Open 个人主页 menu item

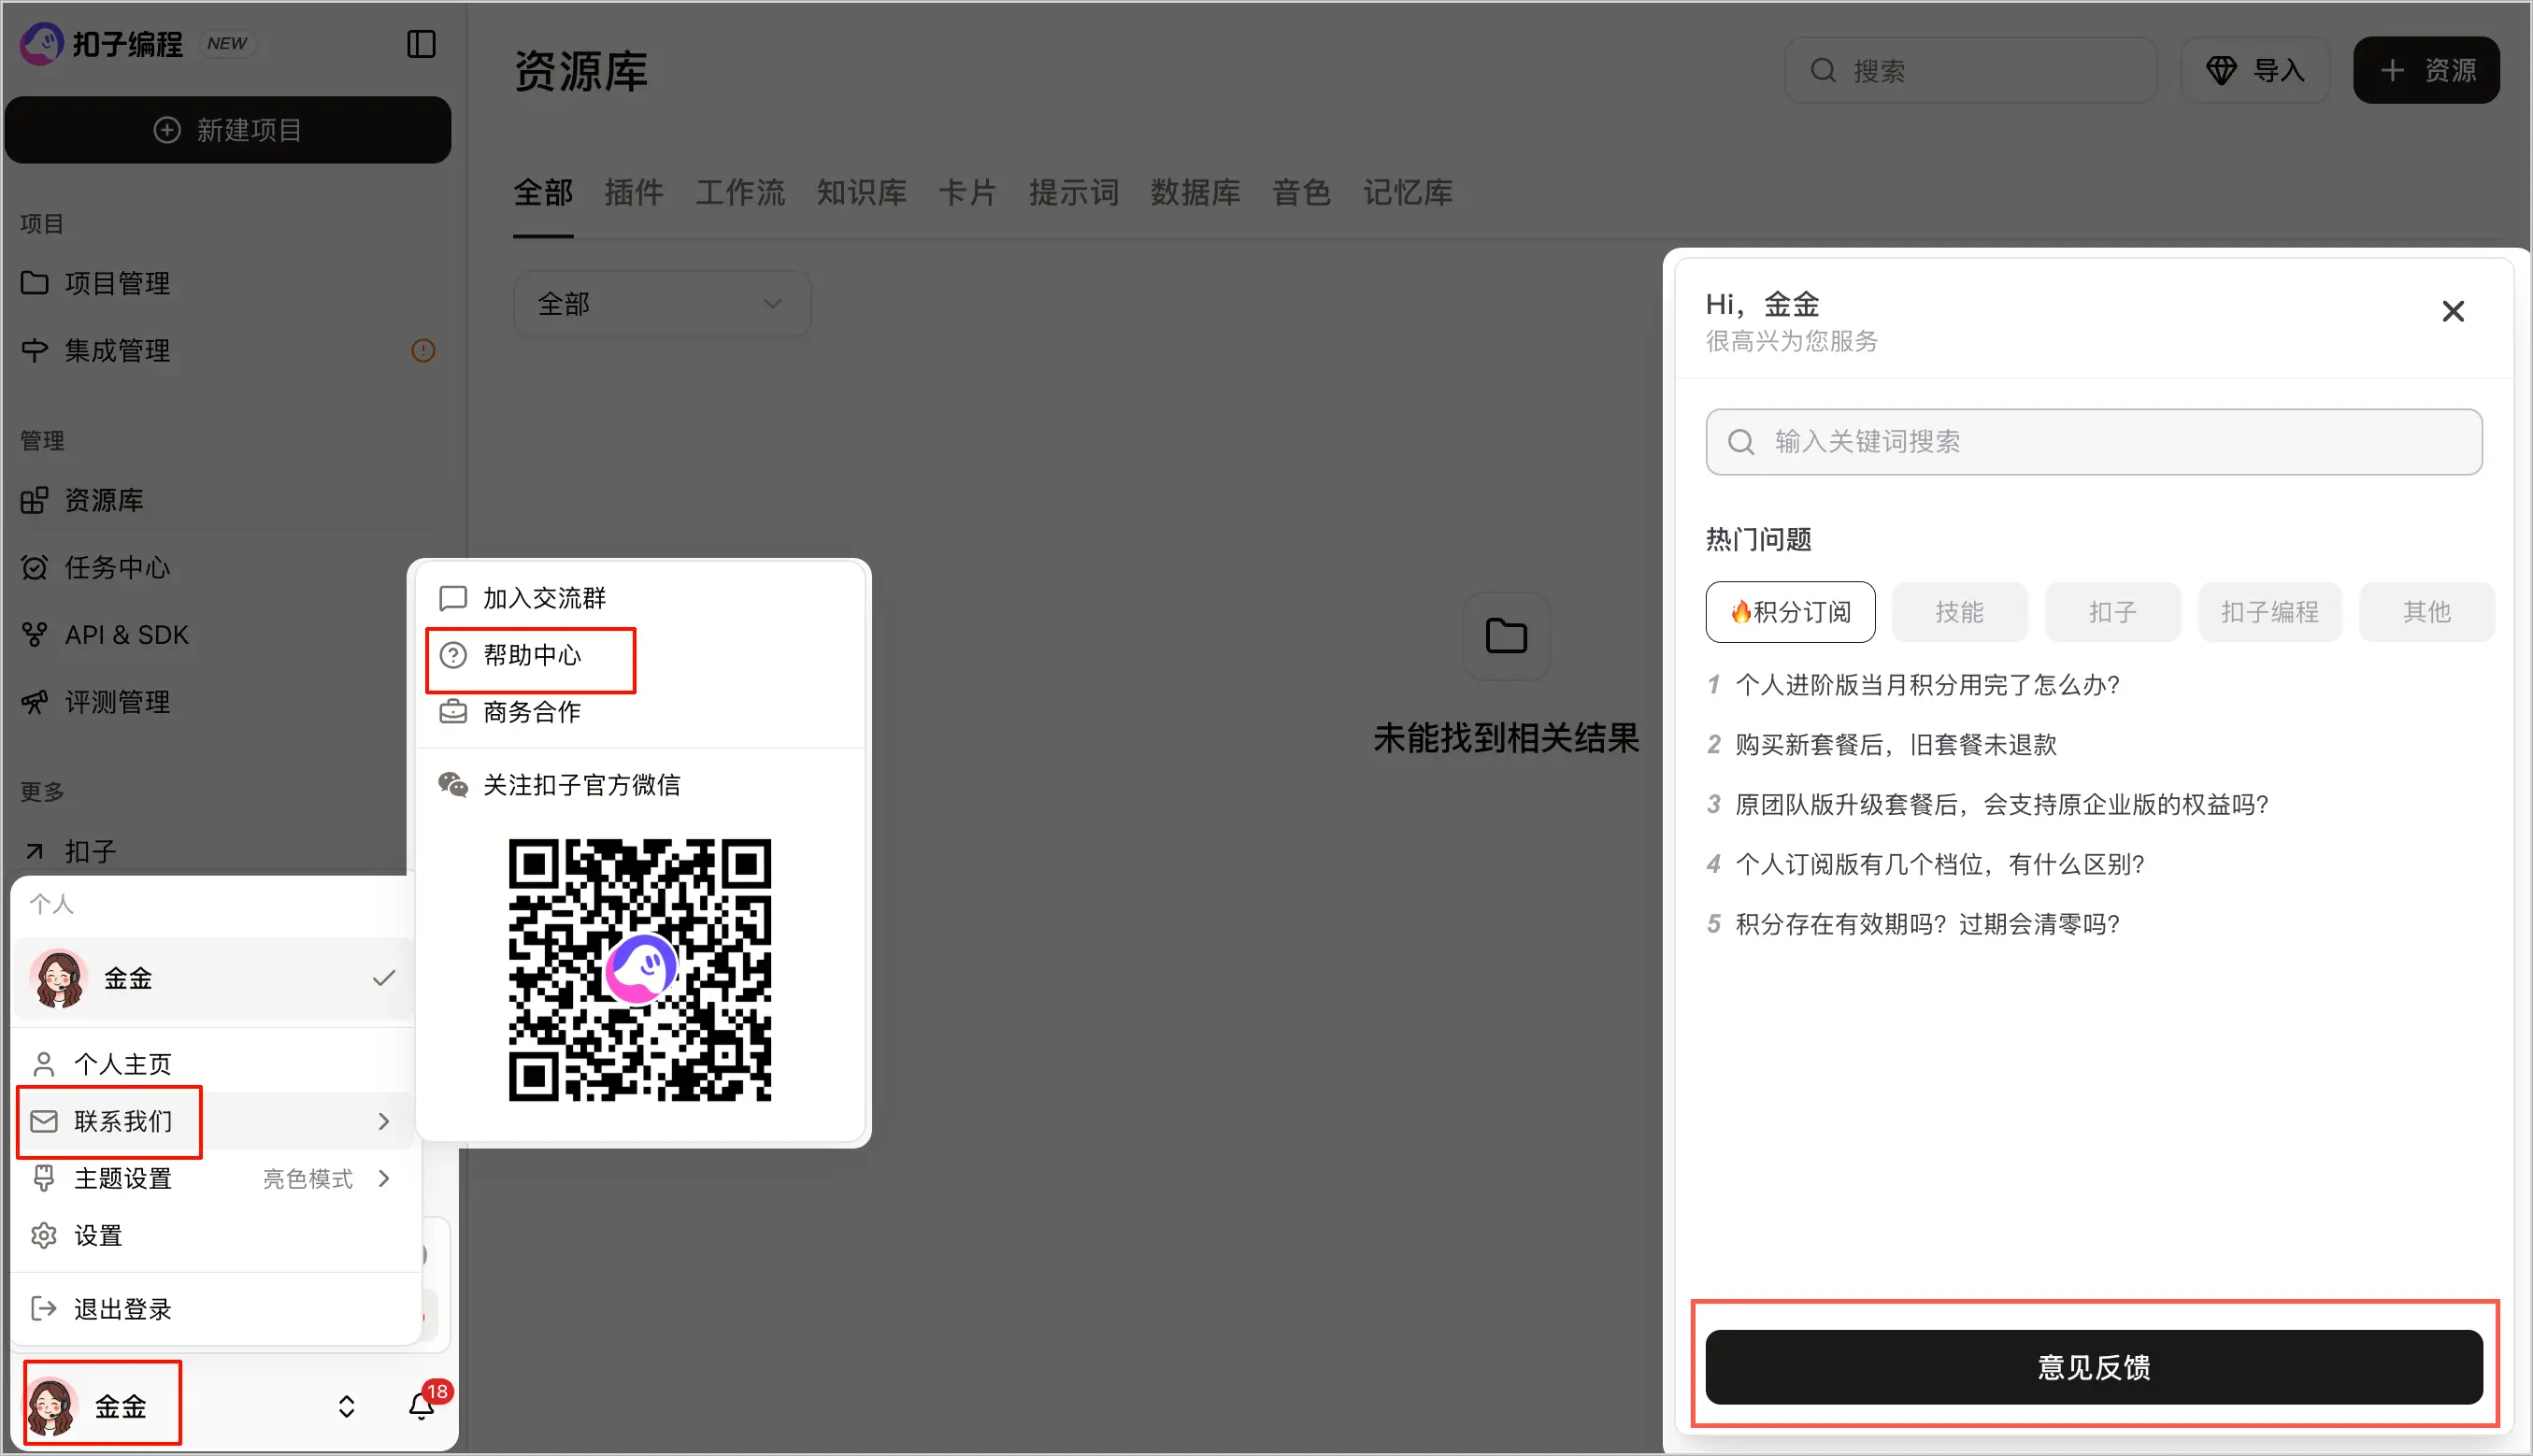[x=213, y=1064]
